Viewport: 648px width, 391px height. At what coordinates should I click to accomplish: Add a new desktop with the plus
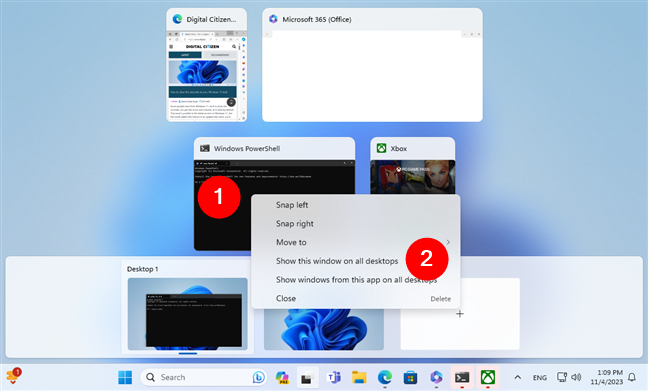(460, 314)
